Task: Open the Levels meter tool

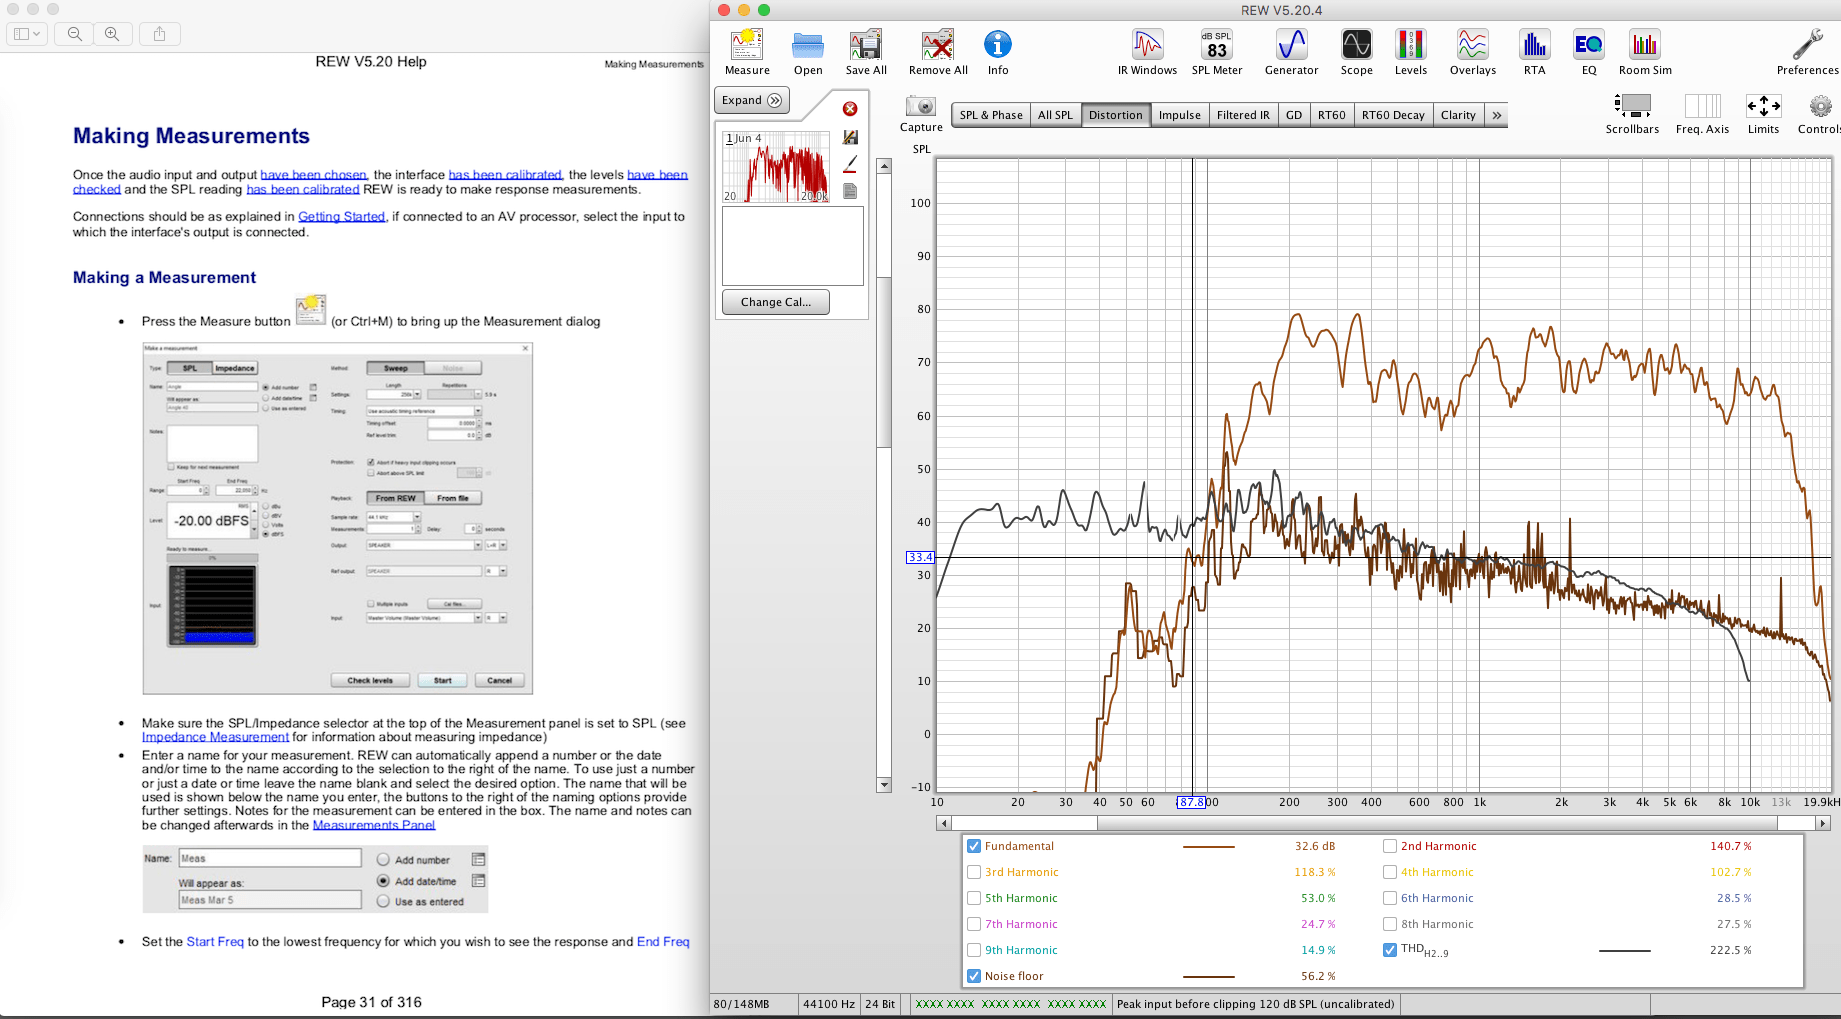Action: click(x=1411, y=52)
